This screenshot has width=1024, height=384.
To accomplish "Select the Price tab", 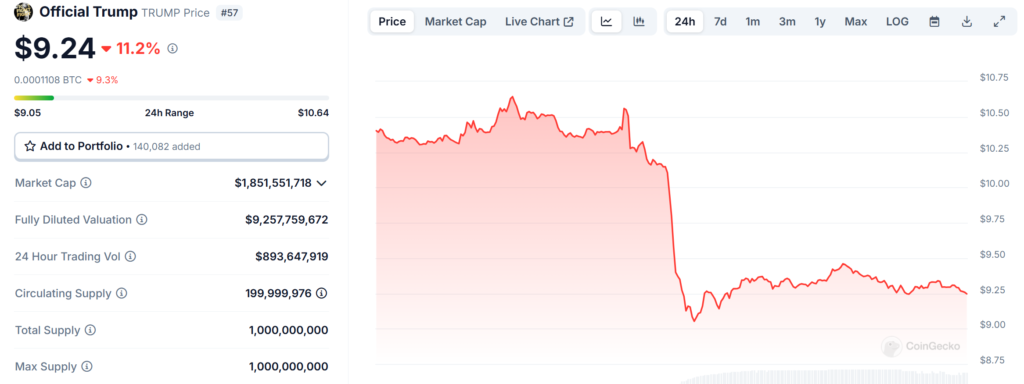I will 392,22.
